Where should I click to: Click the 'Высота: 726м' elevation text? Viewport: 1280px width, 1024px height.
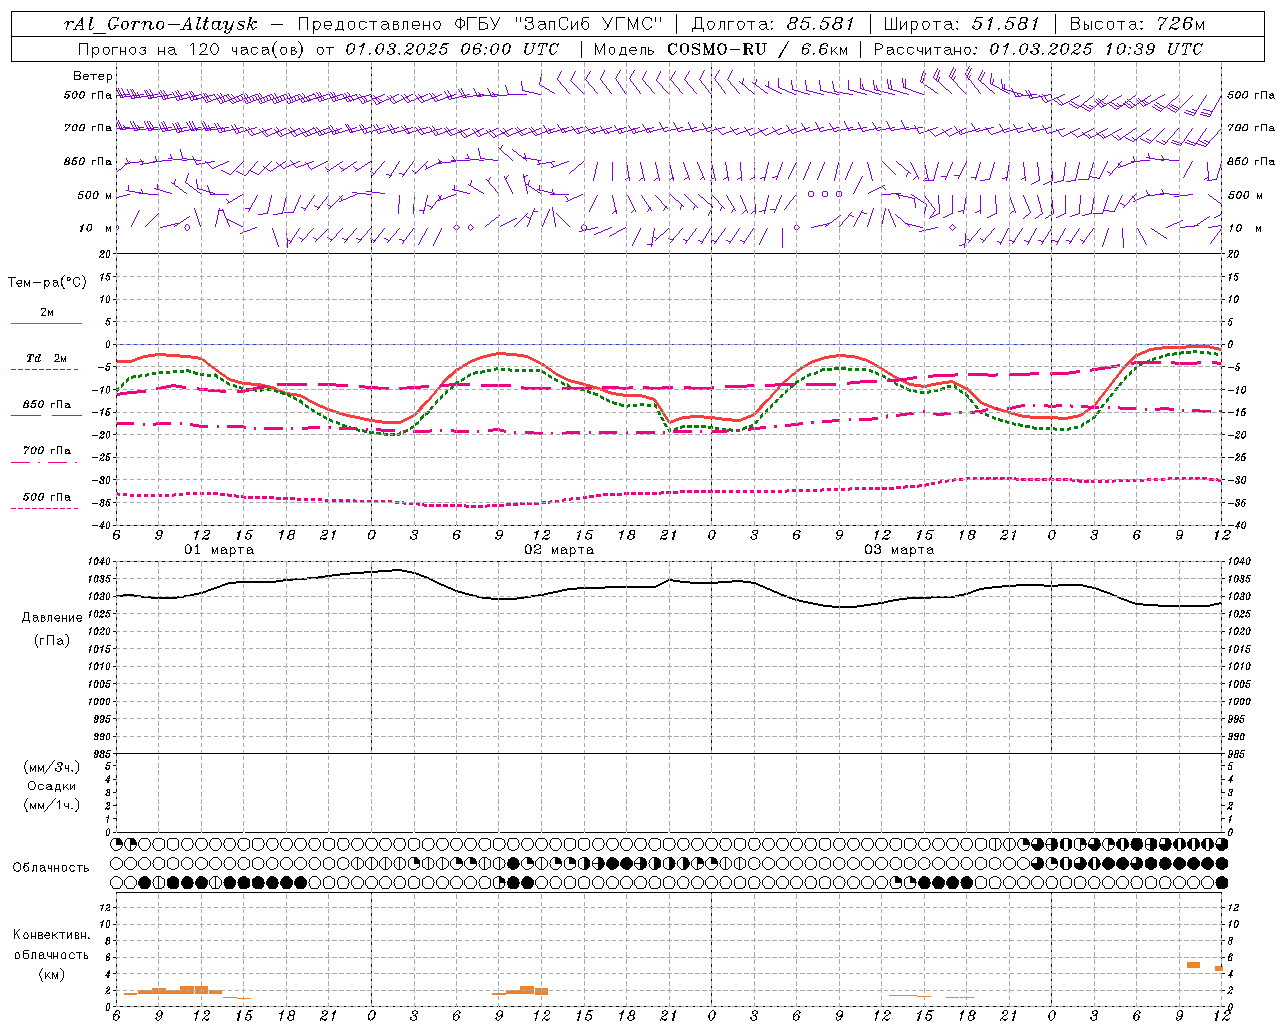(x=1137, y=24)
